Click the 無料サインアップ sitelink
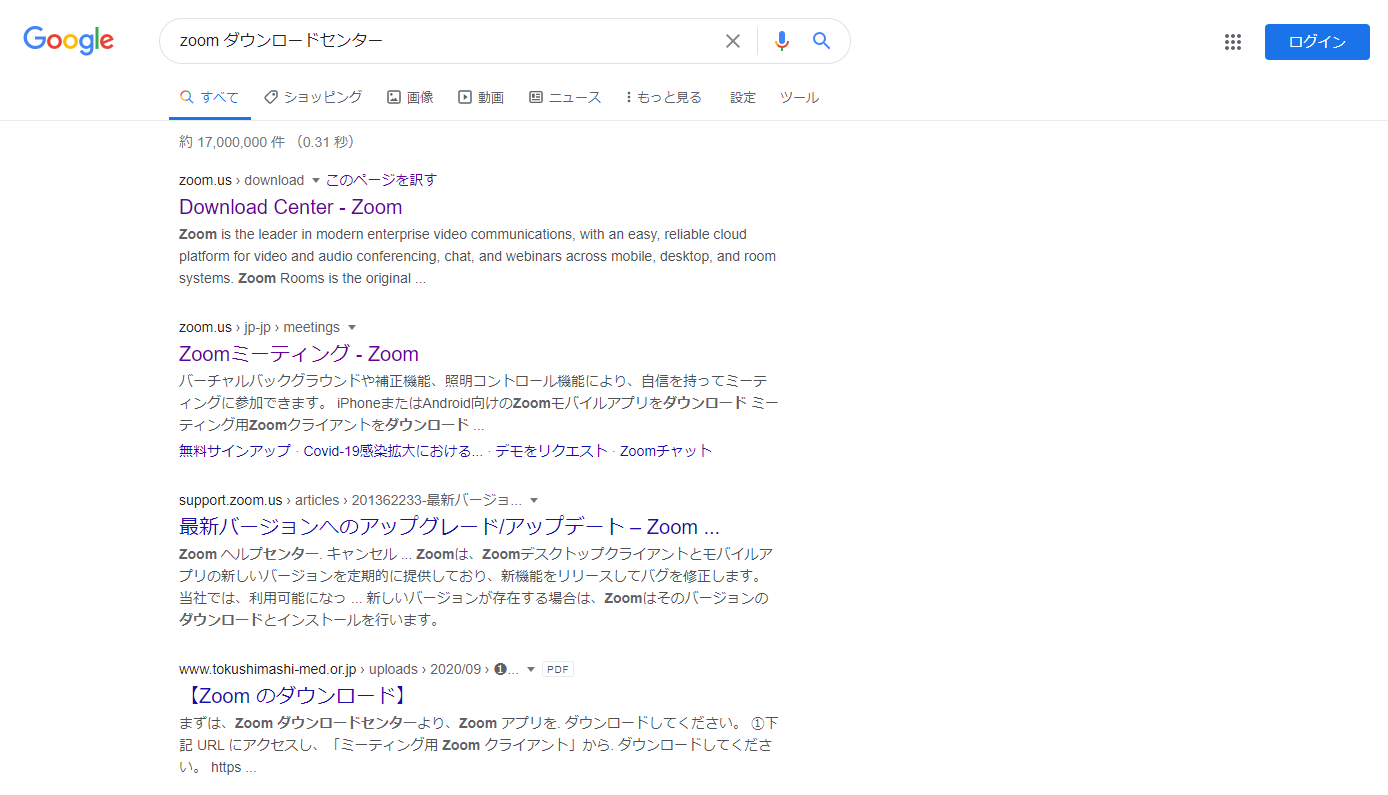This screenshot has width=1388, height=795. click(235, 451)
